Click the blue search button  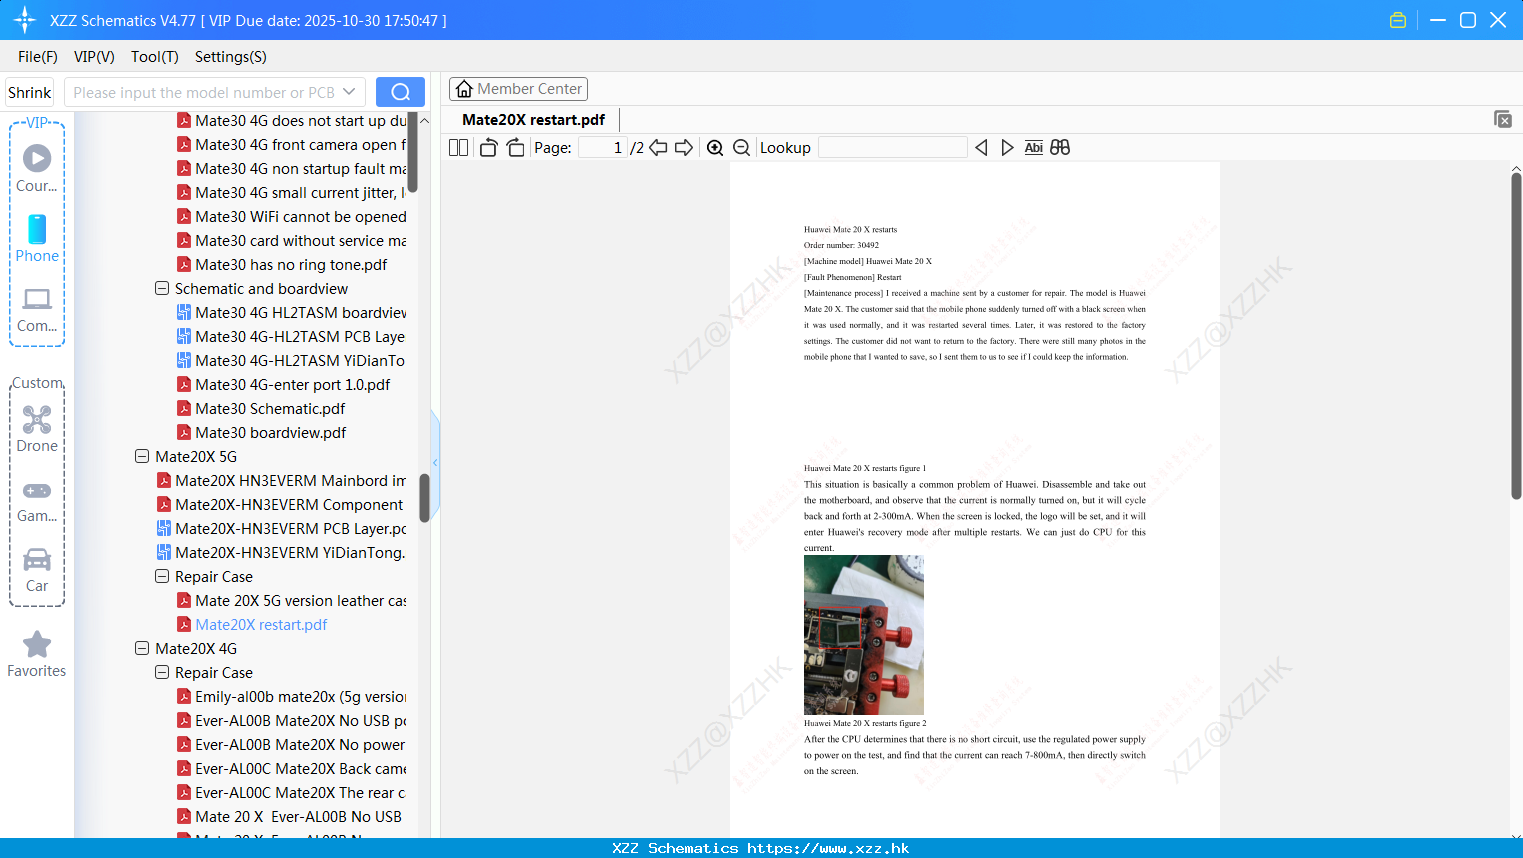(x=400, y=92)
